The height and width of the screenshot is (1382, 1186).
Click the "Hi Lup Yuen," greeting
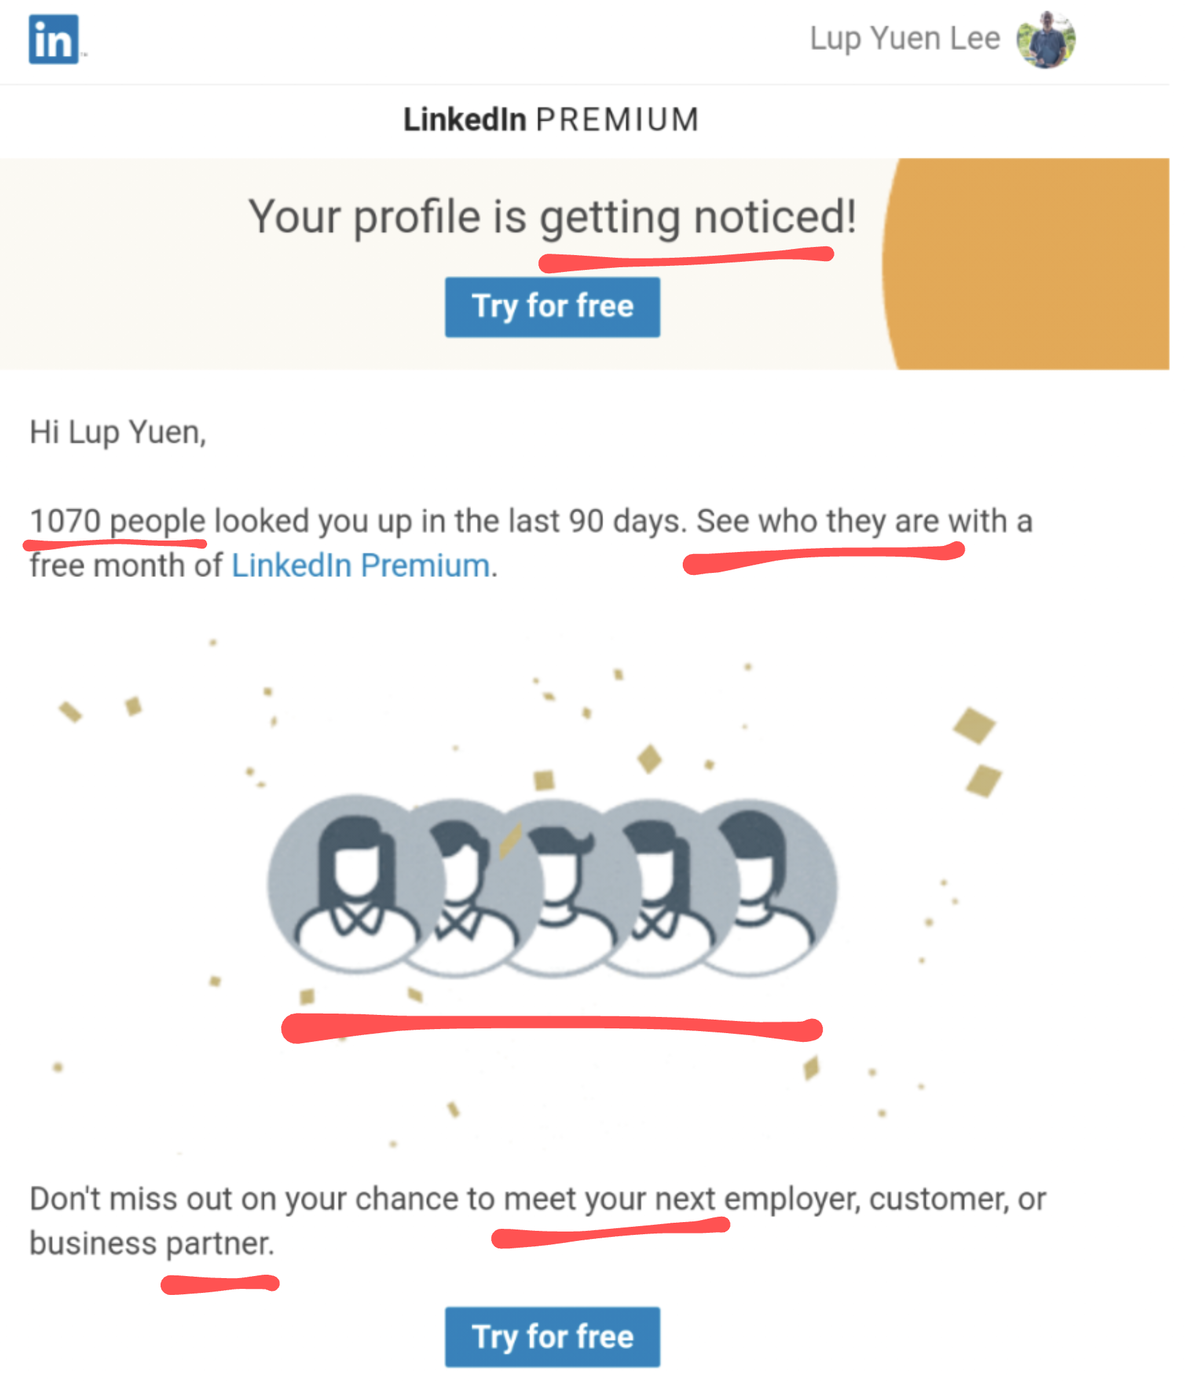tap(118, 432)
